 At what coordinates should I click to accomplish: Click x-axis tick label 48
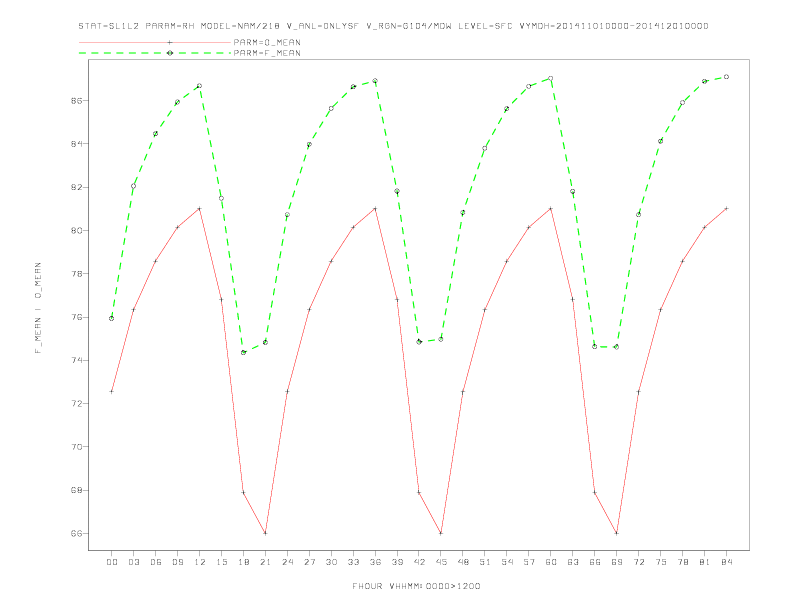click(463, 562)
